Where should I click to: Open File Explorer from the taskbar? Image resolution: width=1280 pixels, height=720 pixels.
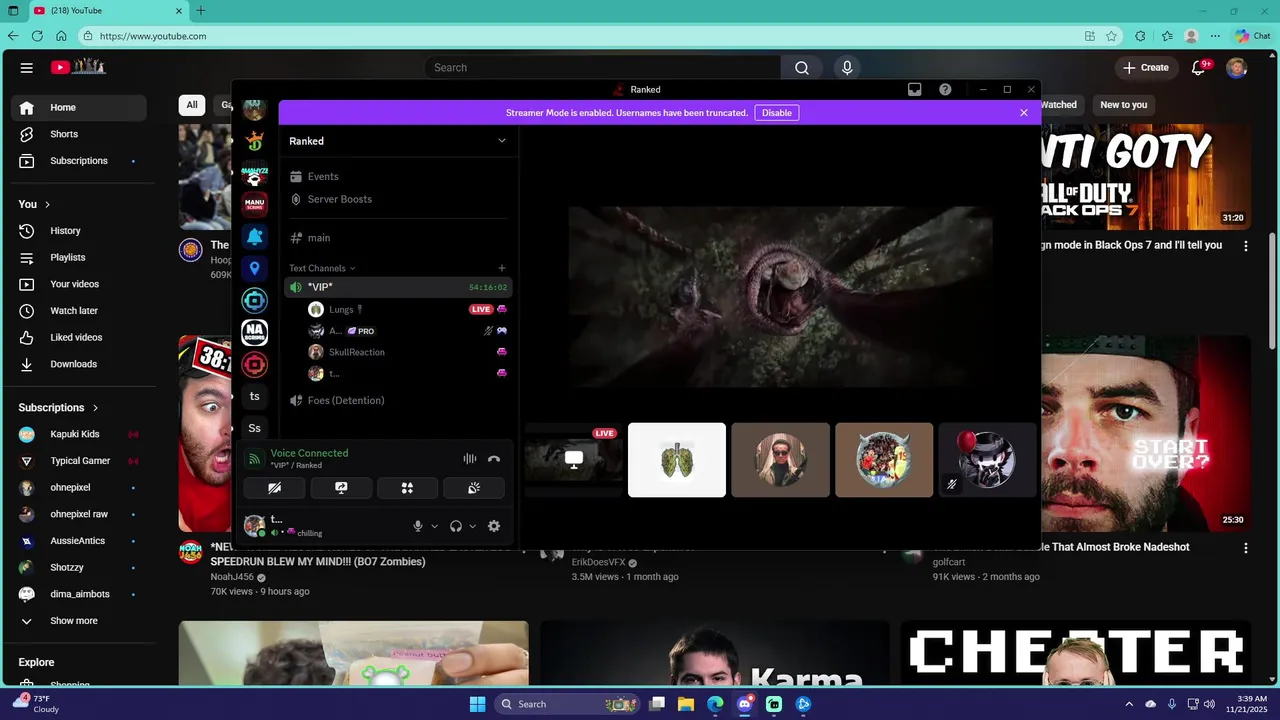point(686,704)
